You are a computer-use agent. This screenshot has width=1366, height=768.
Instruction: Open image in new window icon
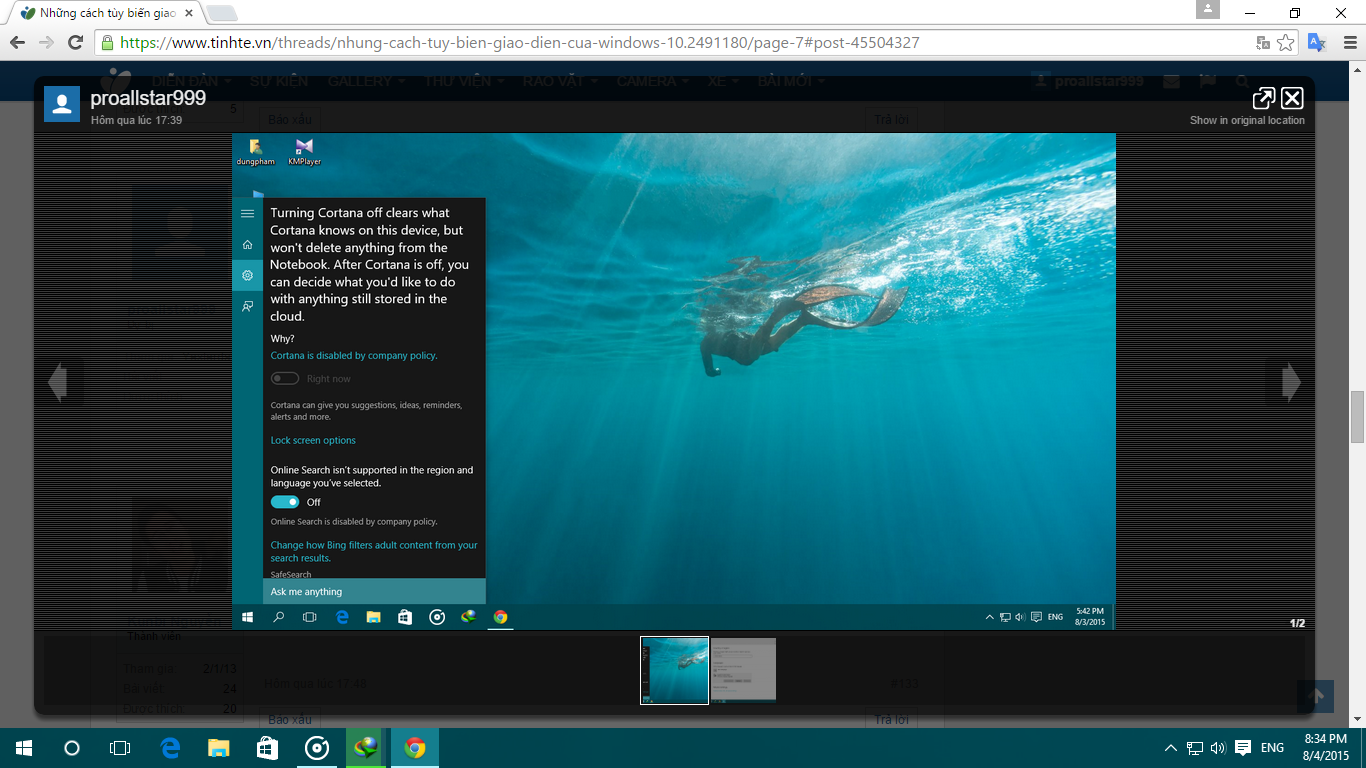coord(1263,98)
